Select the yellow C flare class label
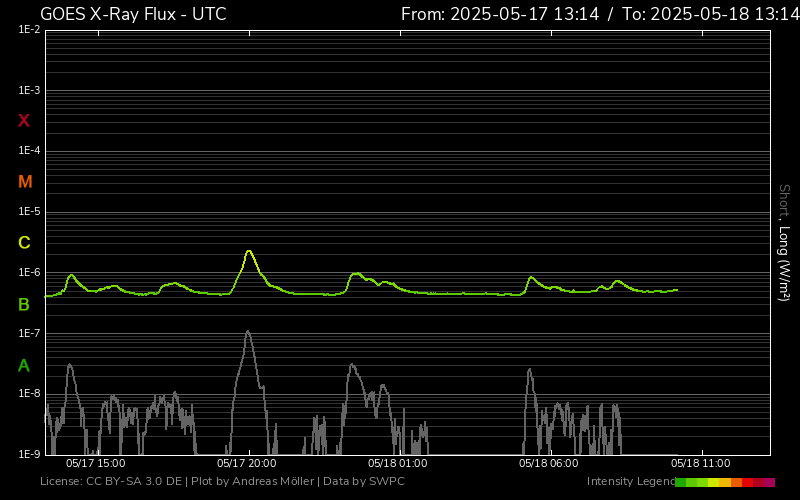The image size is (800, 500). [x=24, y=243]
